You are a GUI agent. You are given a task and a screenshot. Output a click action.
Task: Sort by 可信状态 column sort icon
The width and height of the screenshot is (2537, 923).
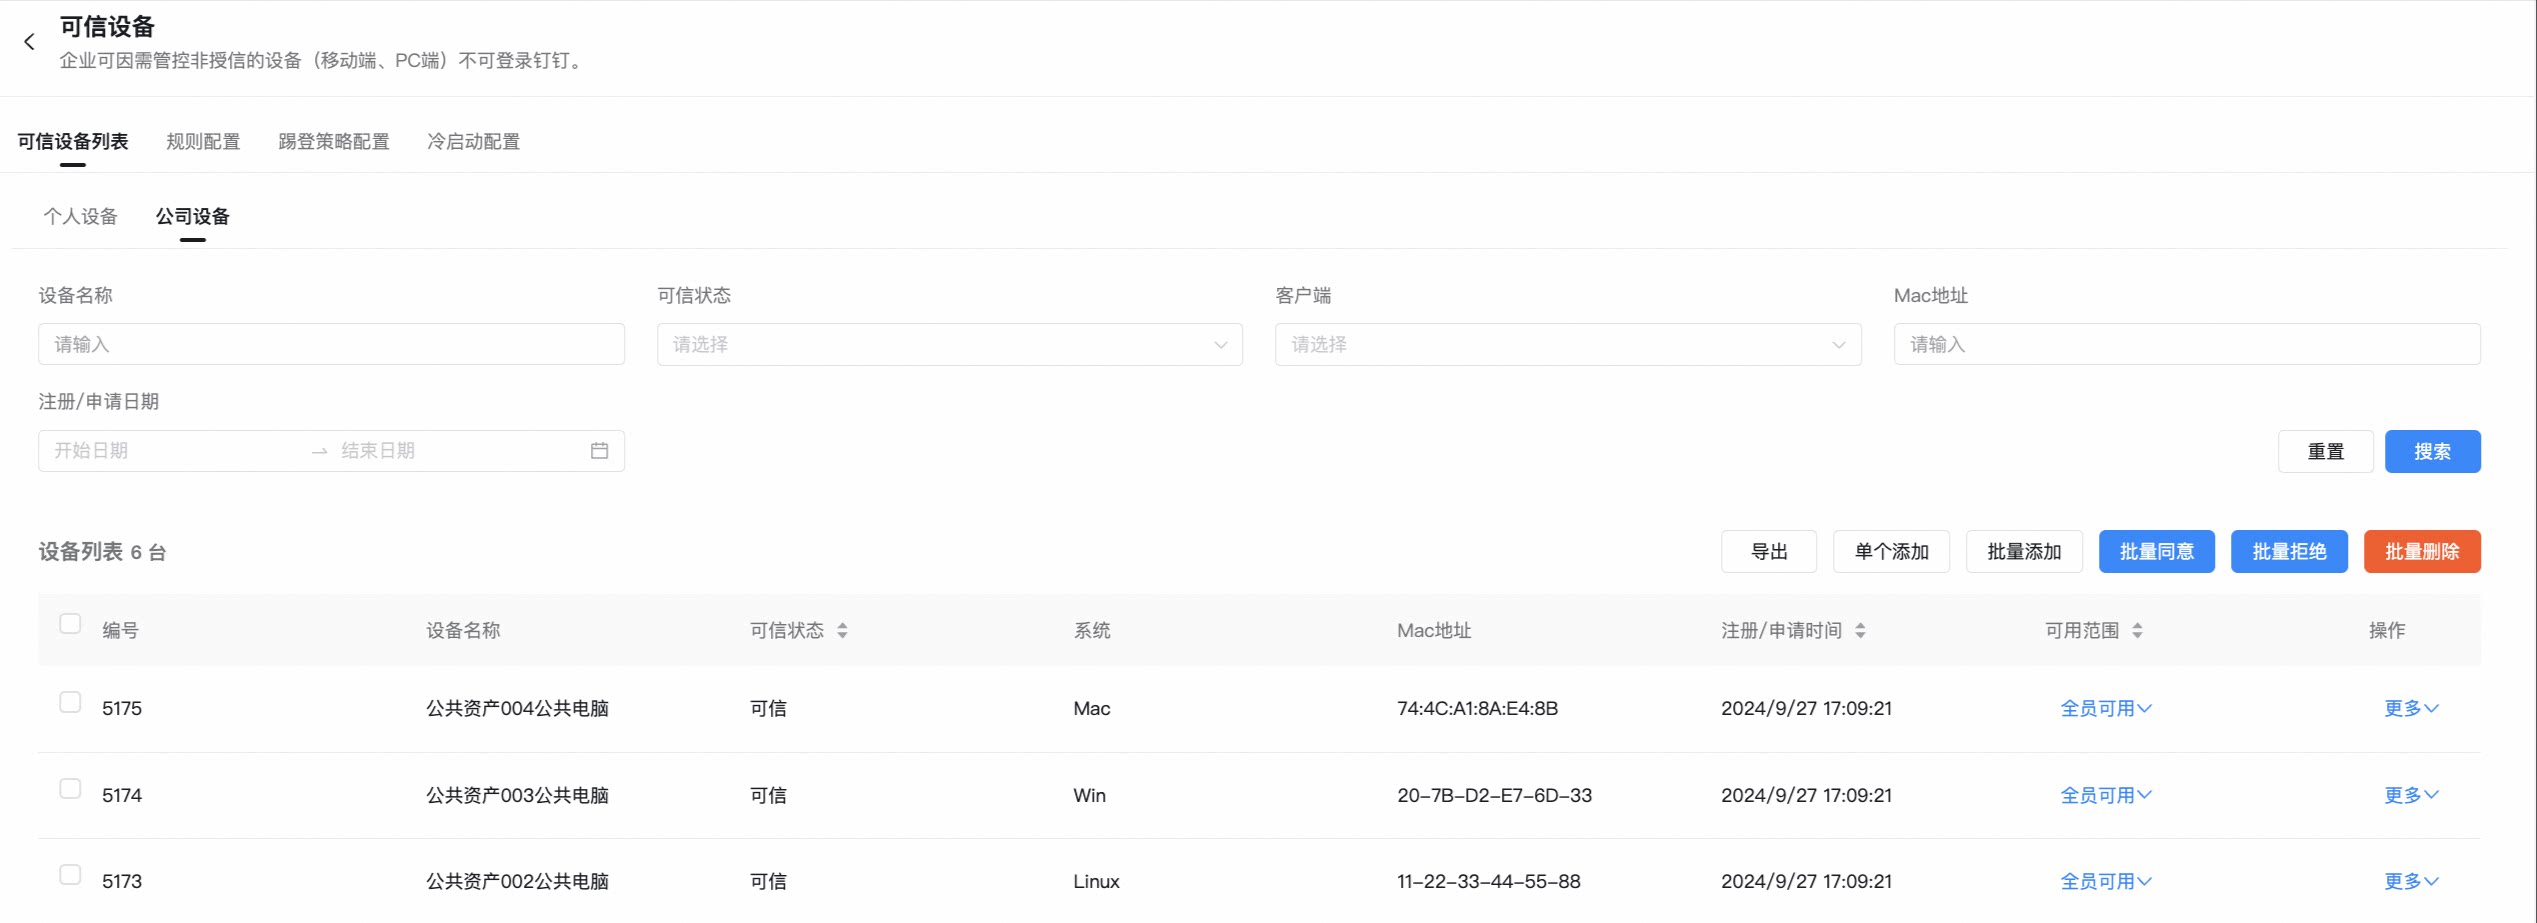click(x=842, y=630)
